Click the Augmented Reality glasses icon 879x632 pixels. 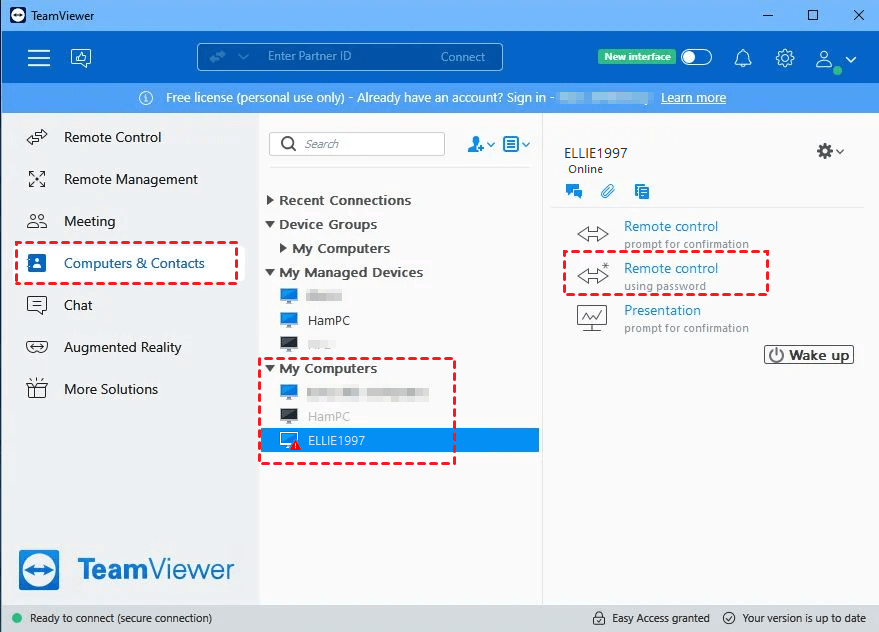pyautogui.click(x=37, y=347)
